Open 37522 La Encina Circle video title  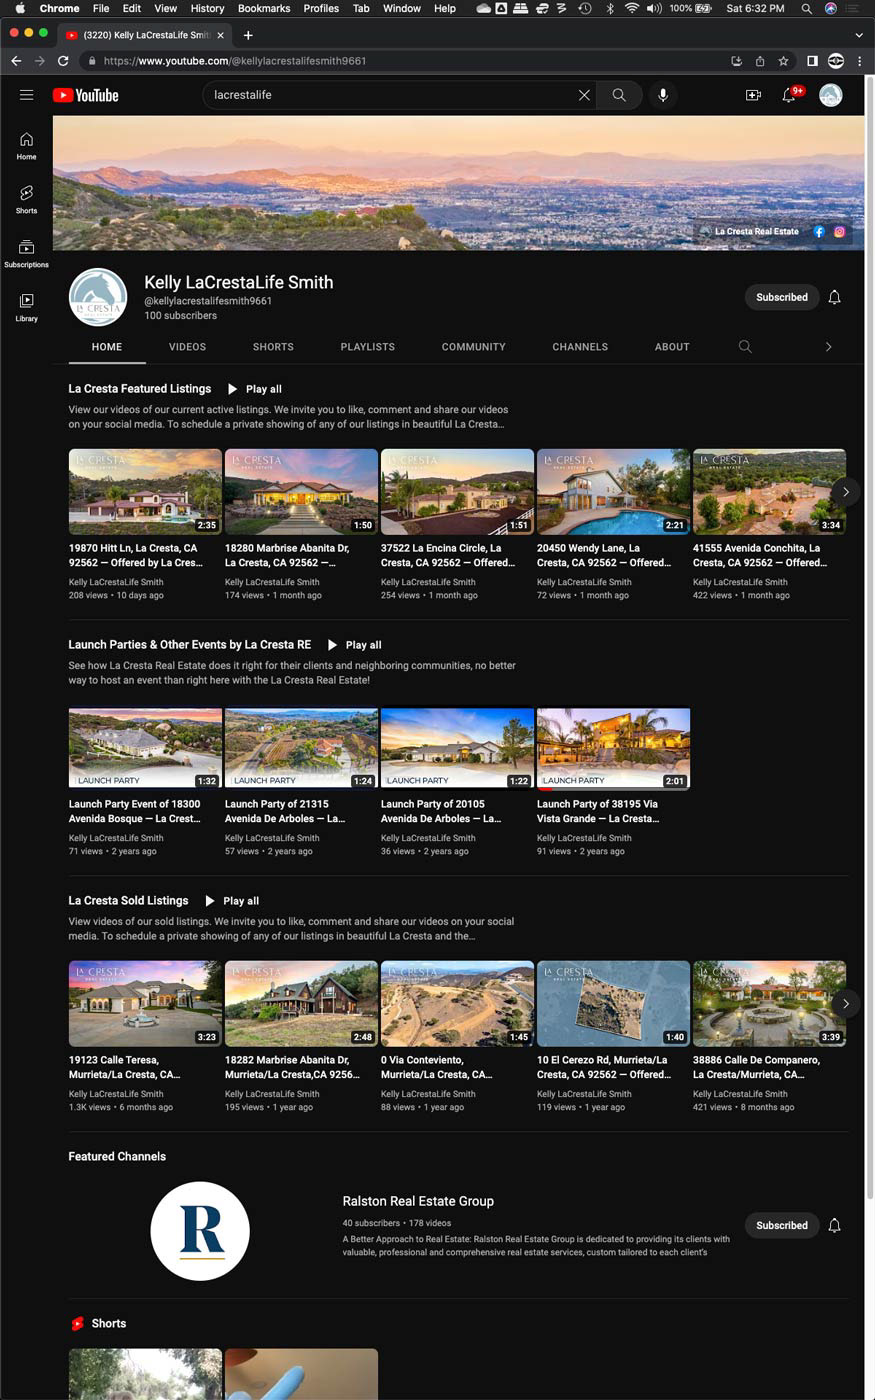(x=448, y=555)
